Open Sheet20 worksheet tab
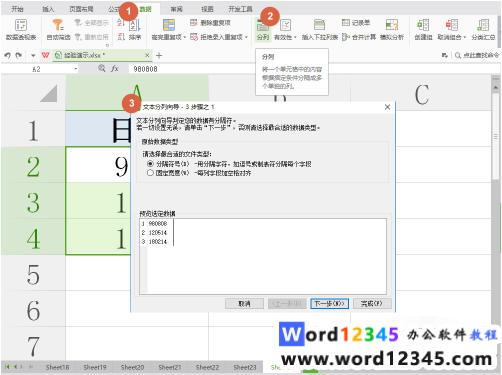Screen dimensions: 502x375 pyautogui.click(x=132, y=367)
